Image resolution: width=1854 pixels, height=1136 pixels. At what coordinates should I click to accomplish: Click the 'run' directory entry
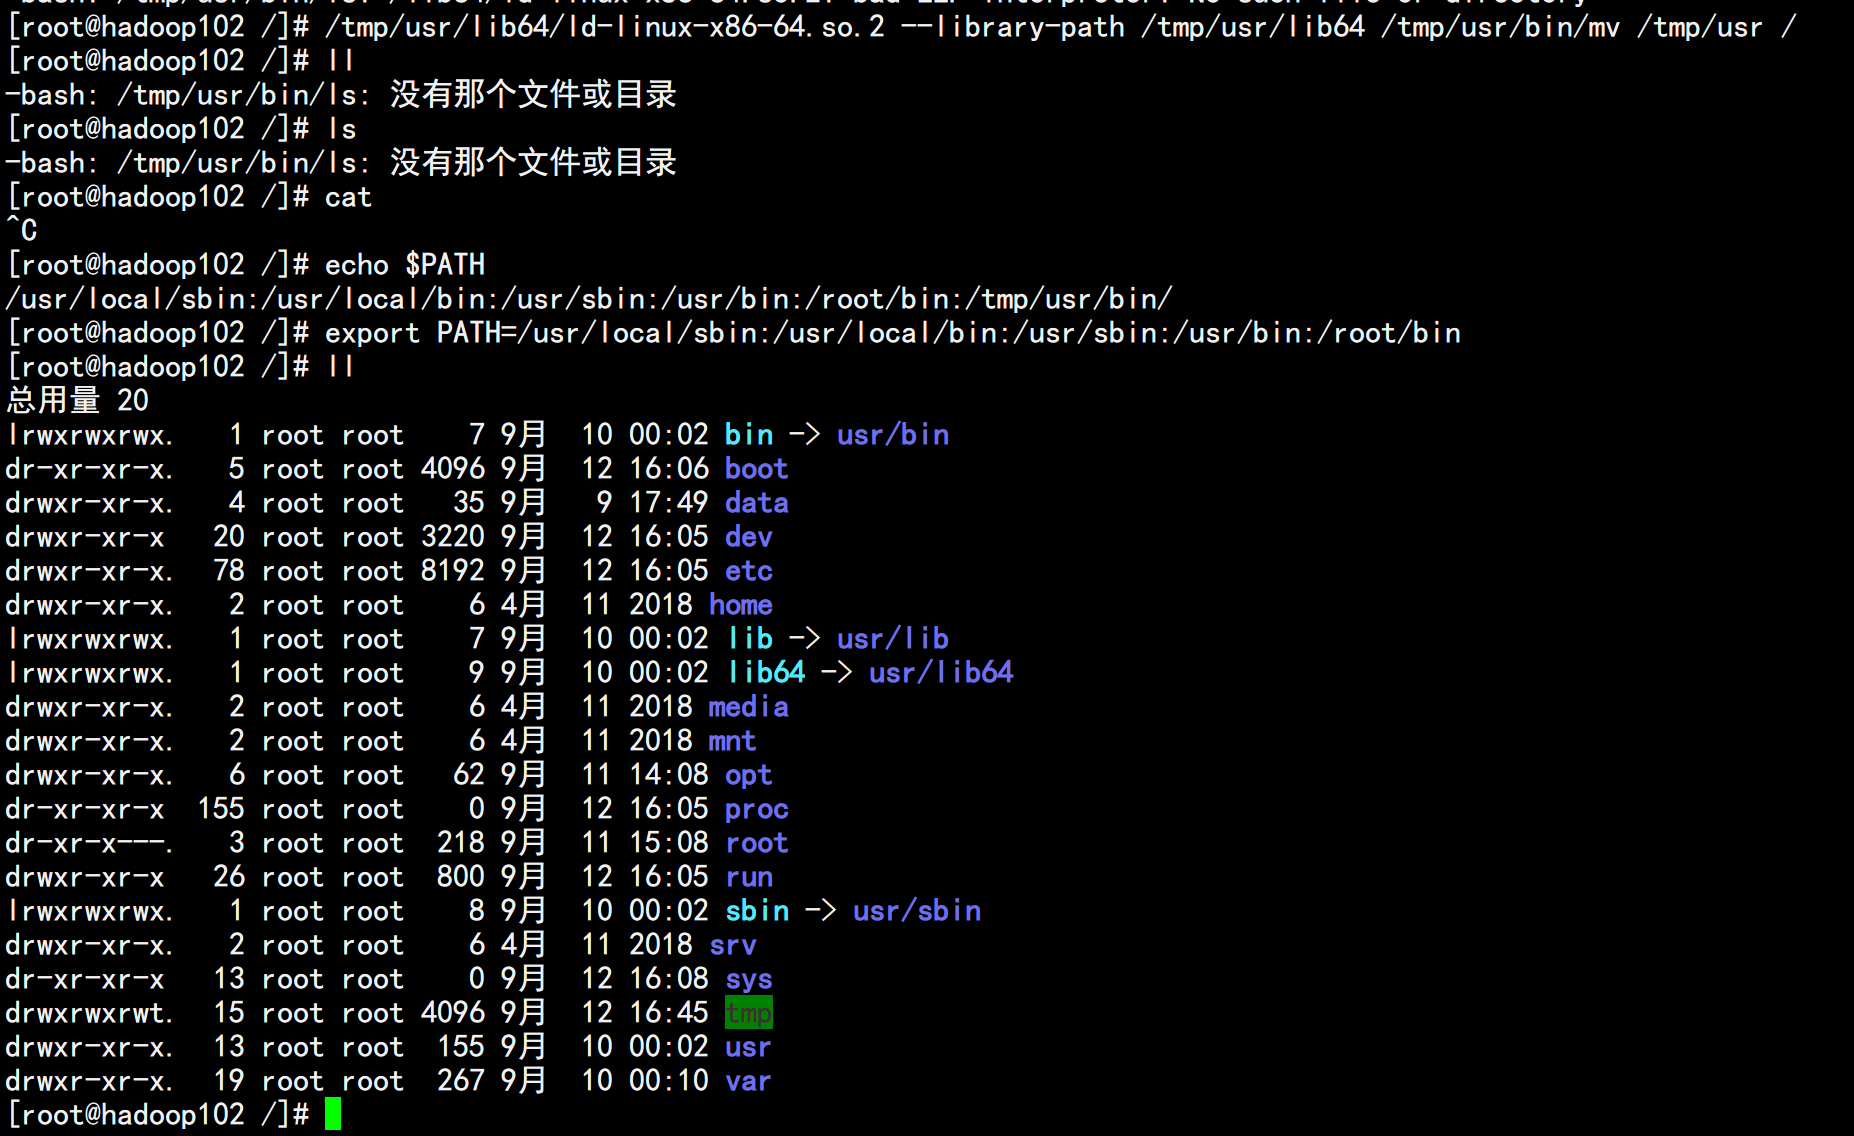tap(749, 877)
